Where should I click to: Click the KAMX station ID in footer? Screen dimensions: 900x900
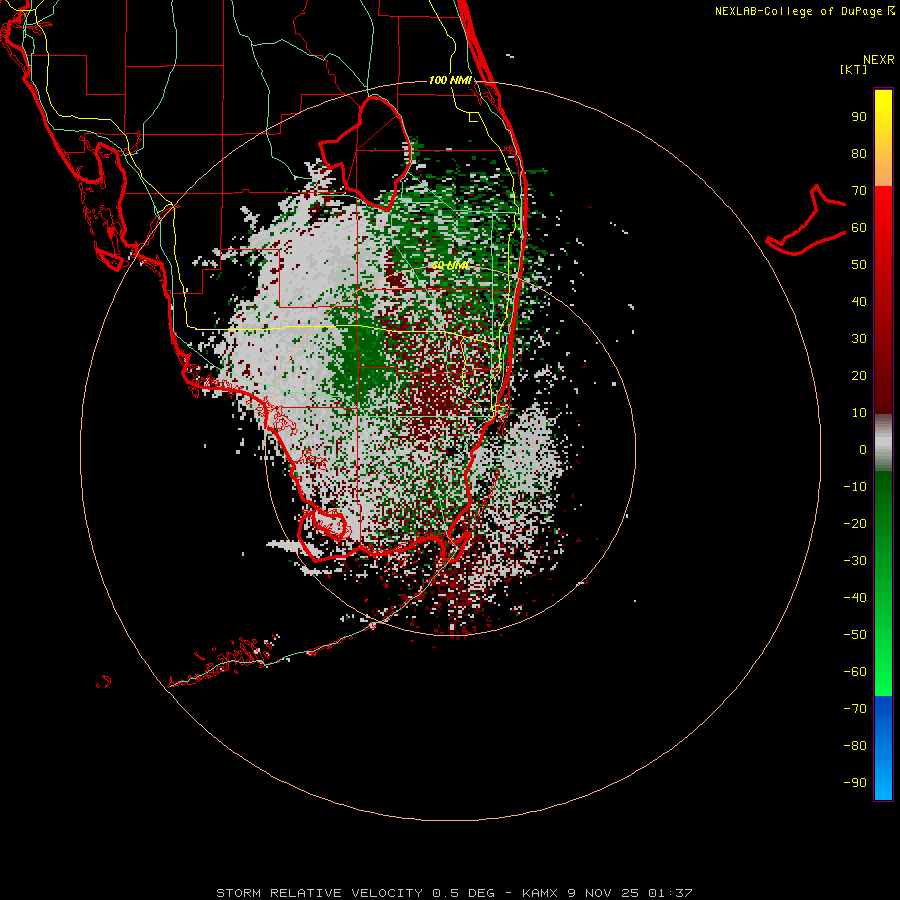click(540, 893)
